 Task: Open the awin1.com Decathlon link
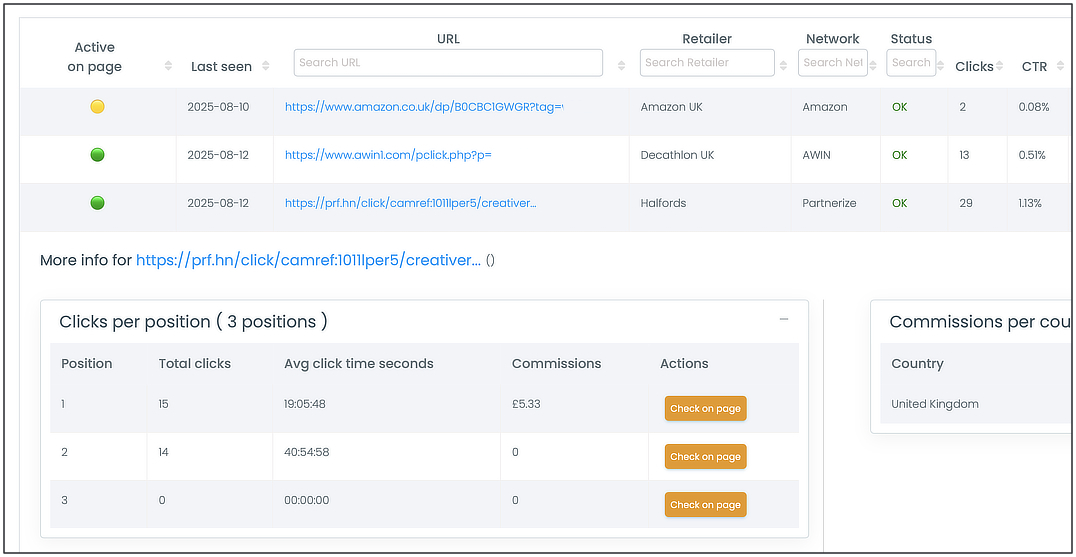388,155
